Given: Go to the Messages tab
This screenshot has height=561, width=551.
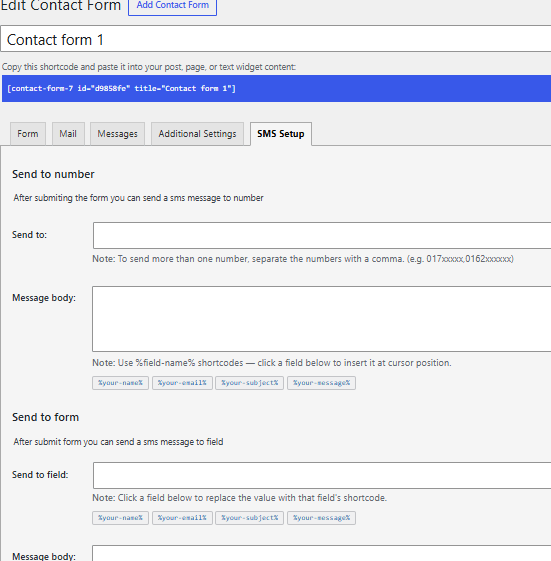Looking at the screenshot, I should click(117, 134).
